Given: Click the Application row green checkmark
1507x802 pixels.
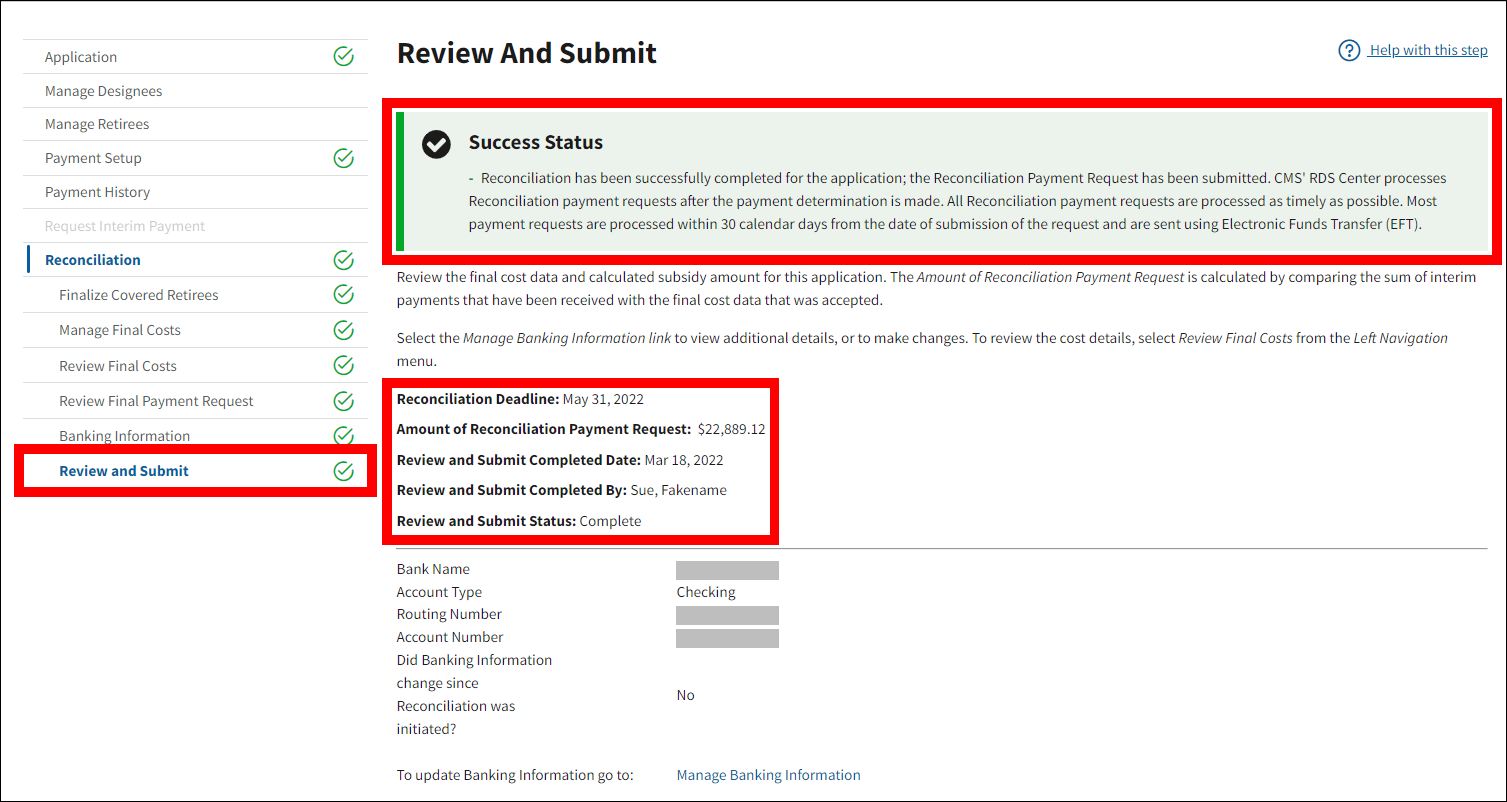Looking at the screenshot, I should 343,57.
